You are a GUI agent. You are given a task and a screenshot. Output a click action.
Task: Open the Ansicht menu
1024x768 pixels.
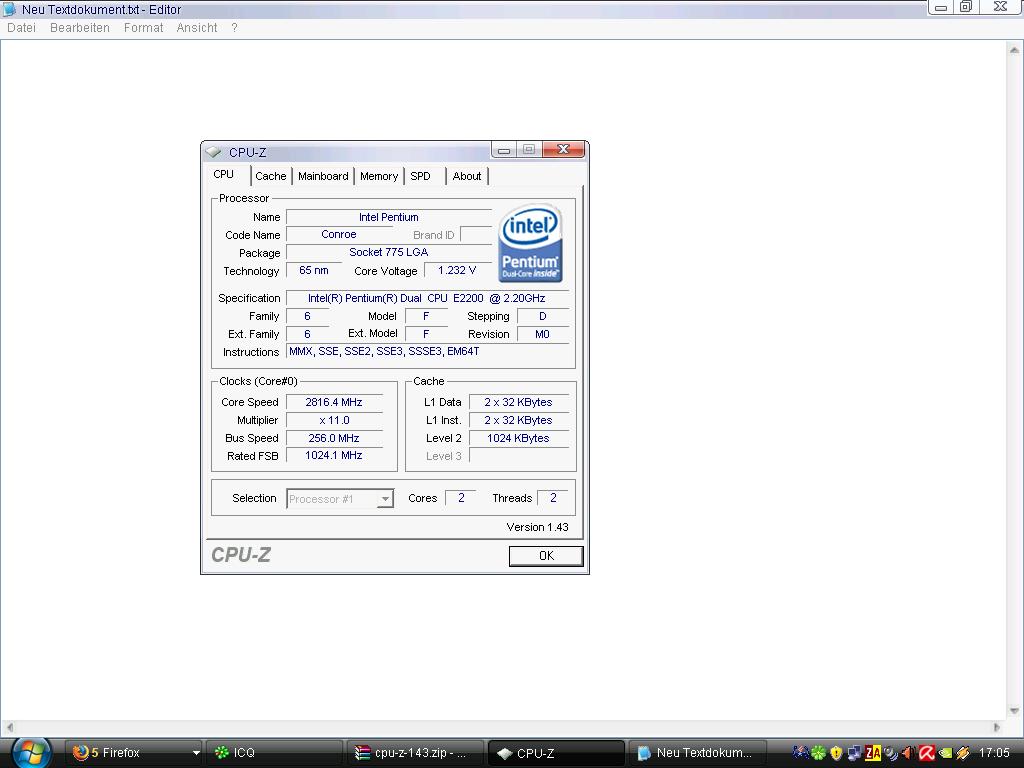(197, 28)
